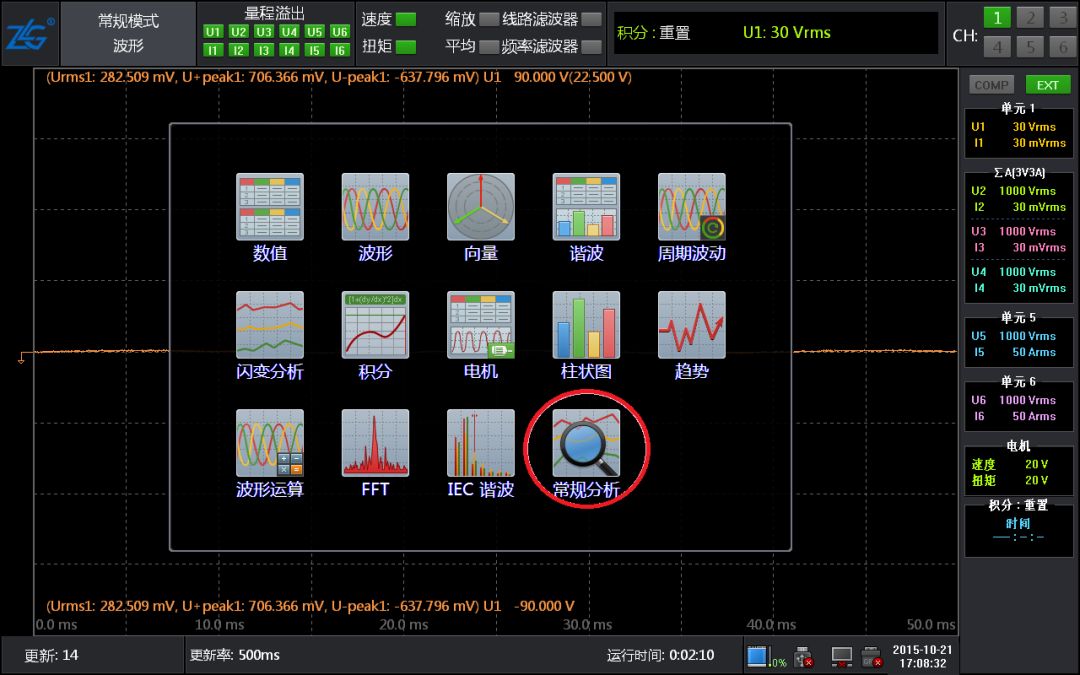Image resolution: width=1080 pixels, height=675 pixels.
Task: Click the U4 overflow indicator
Action: coord(289,32)
